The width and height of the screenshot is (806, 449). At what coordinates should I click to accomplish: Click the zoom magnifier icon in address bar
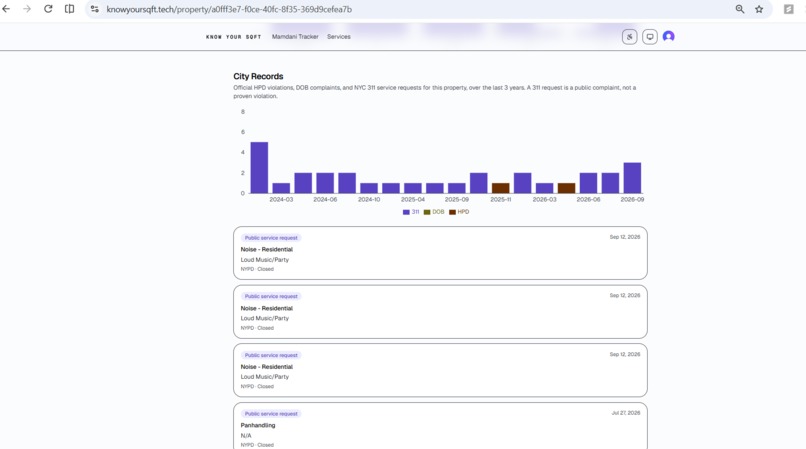(x=740, y=9)
